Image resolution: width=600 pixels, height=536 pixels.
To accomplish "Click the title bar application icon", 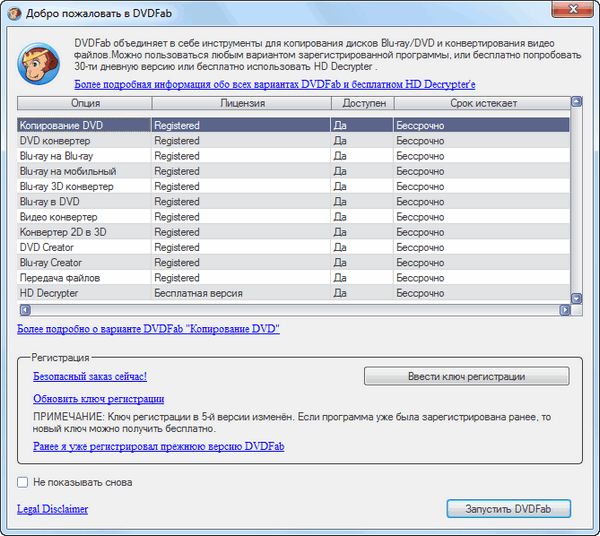I will (x=16, y=12).
